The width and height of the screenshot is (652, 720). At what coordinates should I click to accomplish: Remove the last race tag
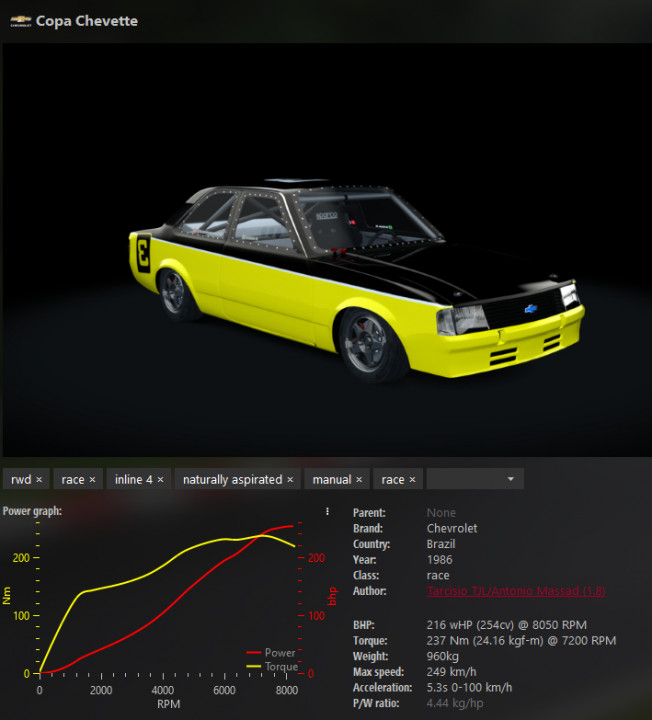tap(412, 479)
